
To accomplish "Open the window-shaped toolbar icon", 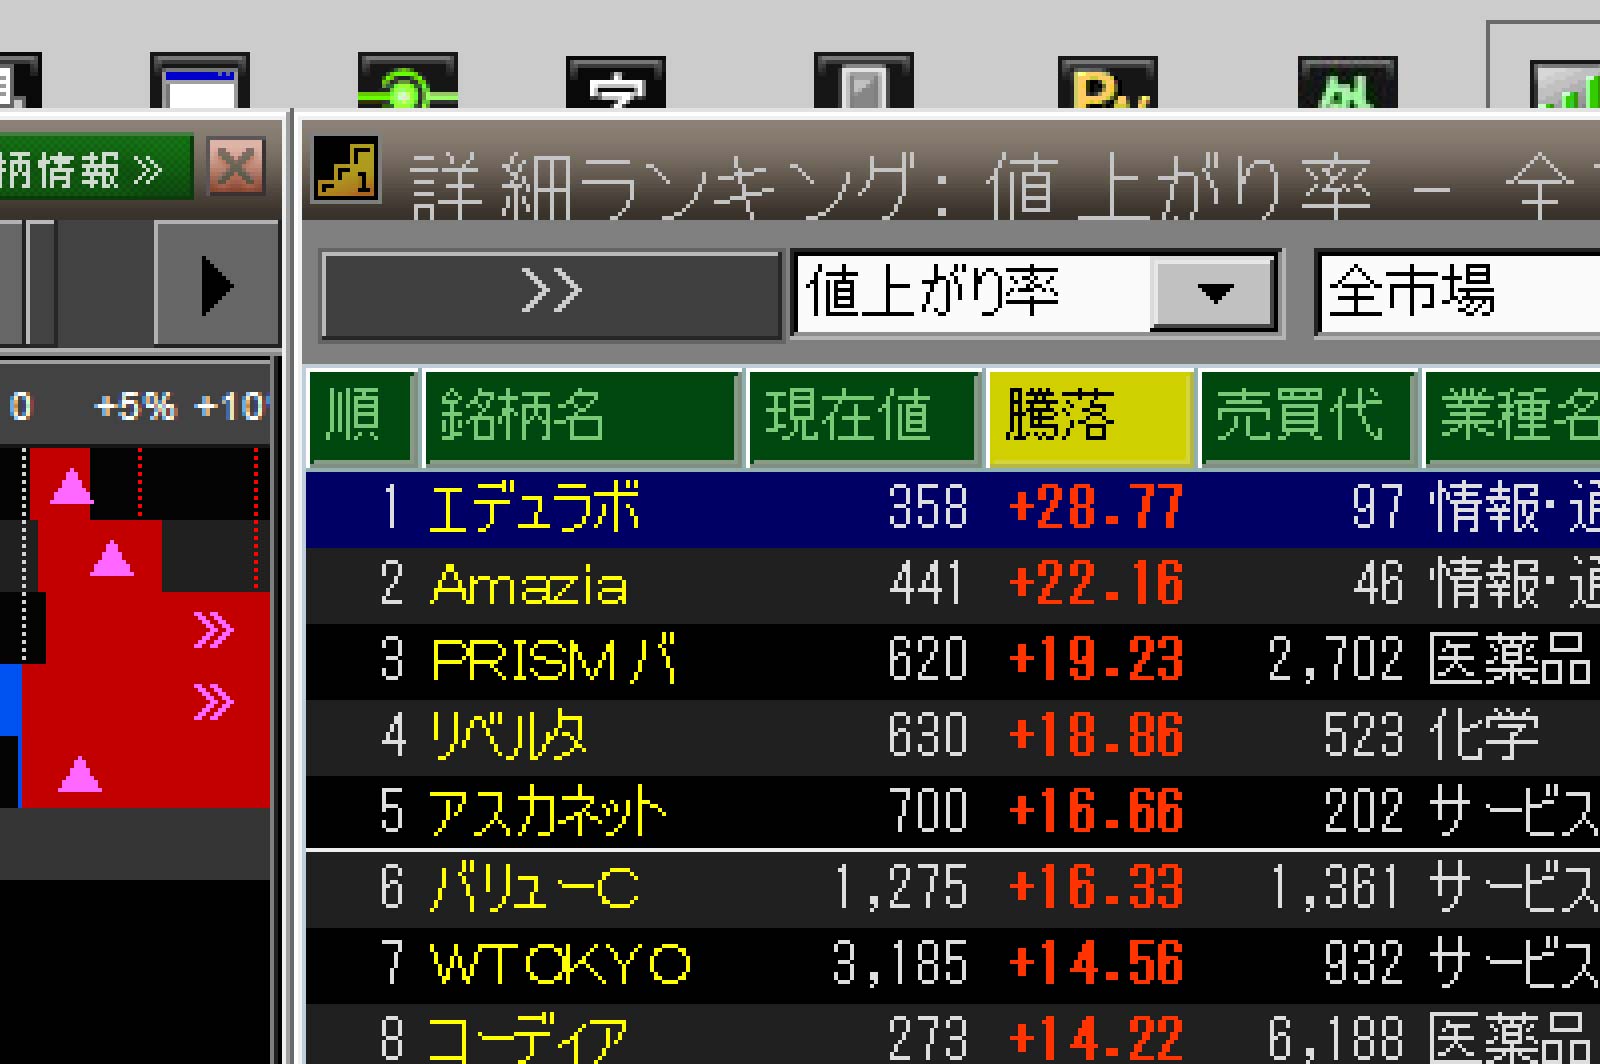I will point(199,82).
